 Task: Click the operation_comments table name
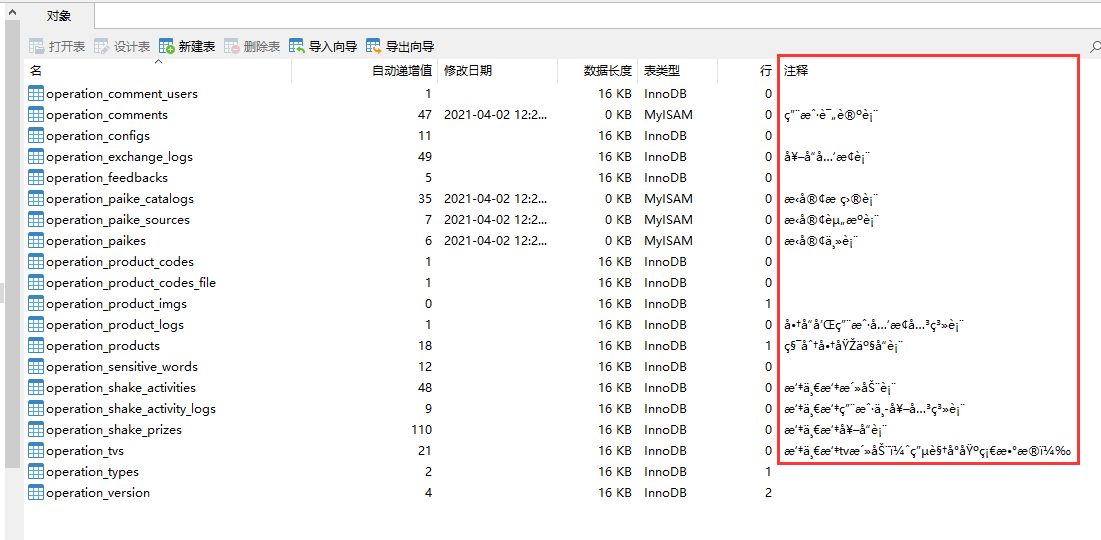[x=107, y=114]
